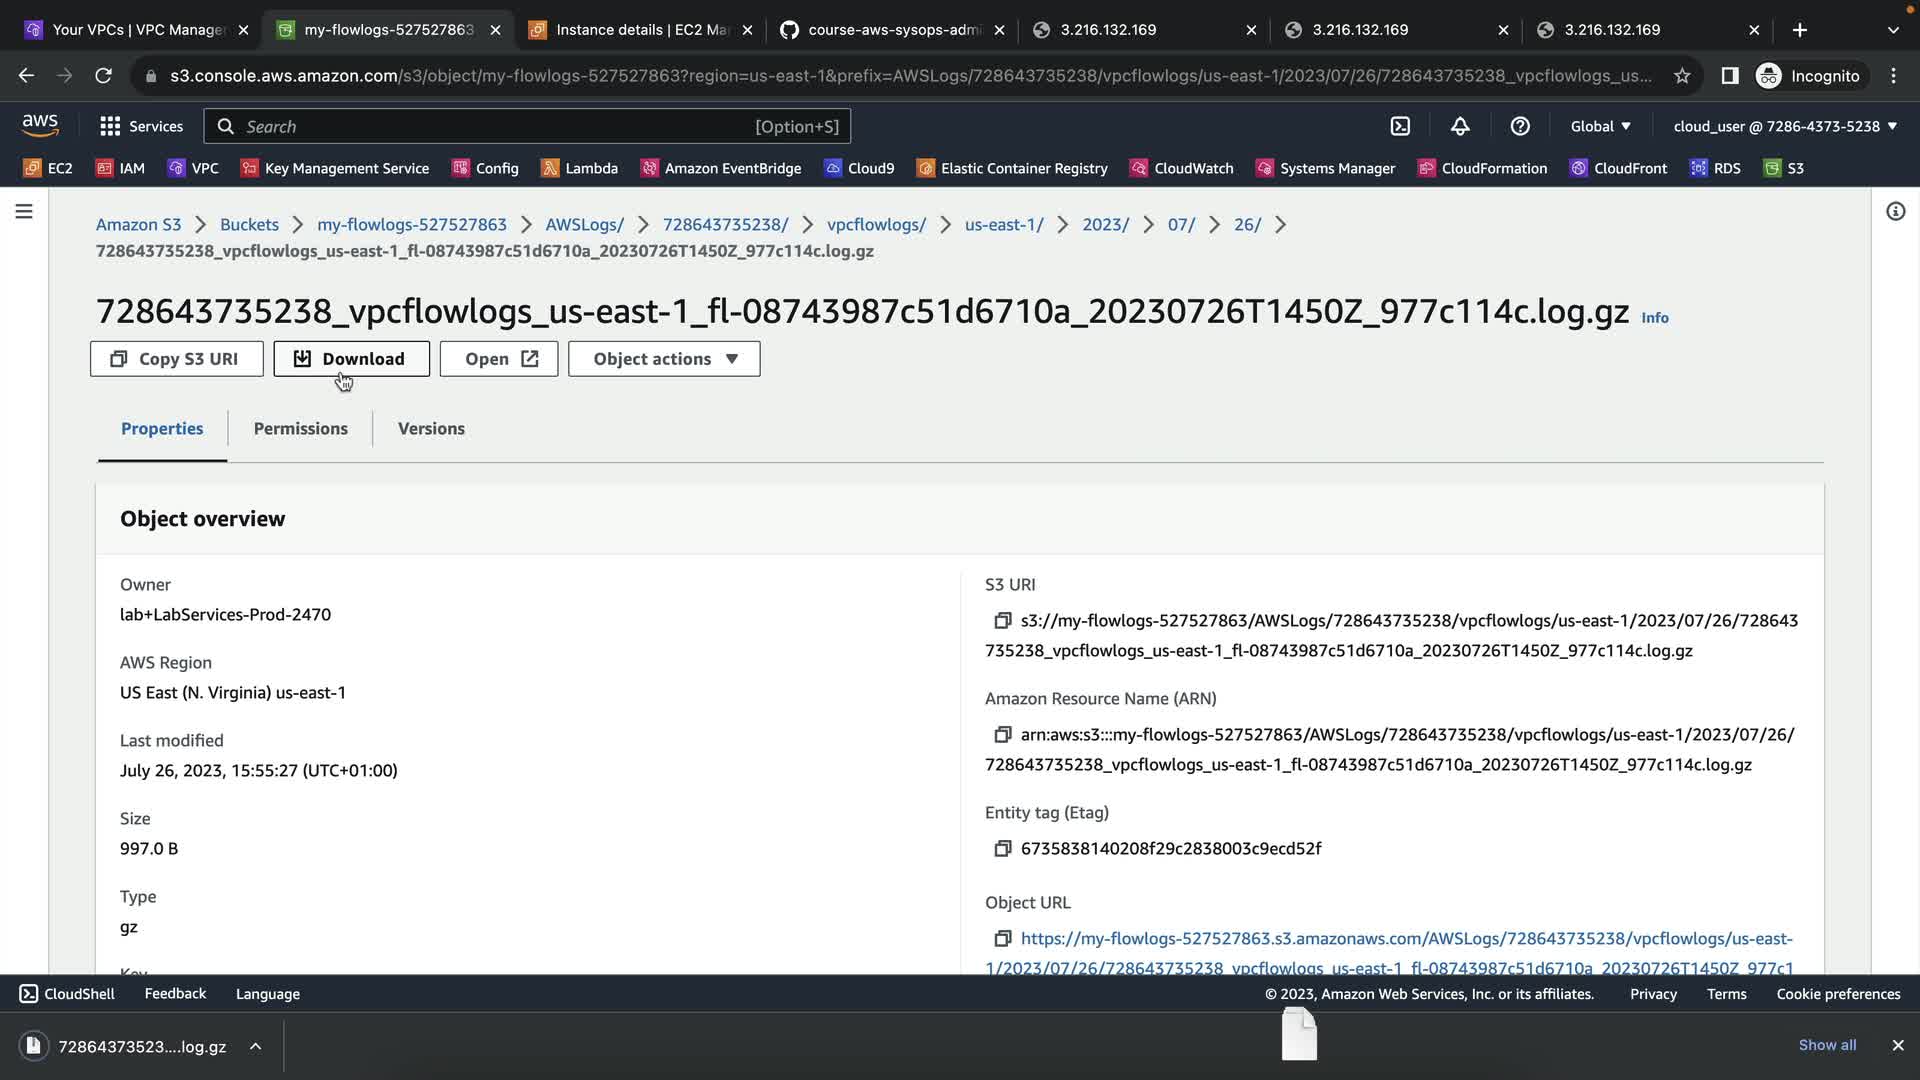Go to the my-flowlogs-527527863 breadcrumb link
The height and width of the screenshot is (1080, 1920).
(x=411, y=224)
